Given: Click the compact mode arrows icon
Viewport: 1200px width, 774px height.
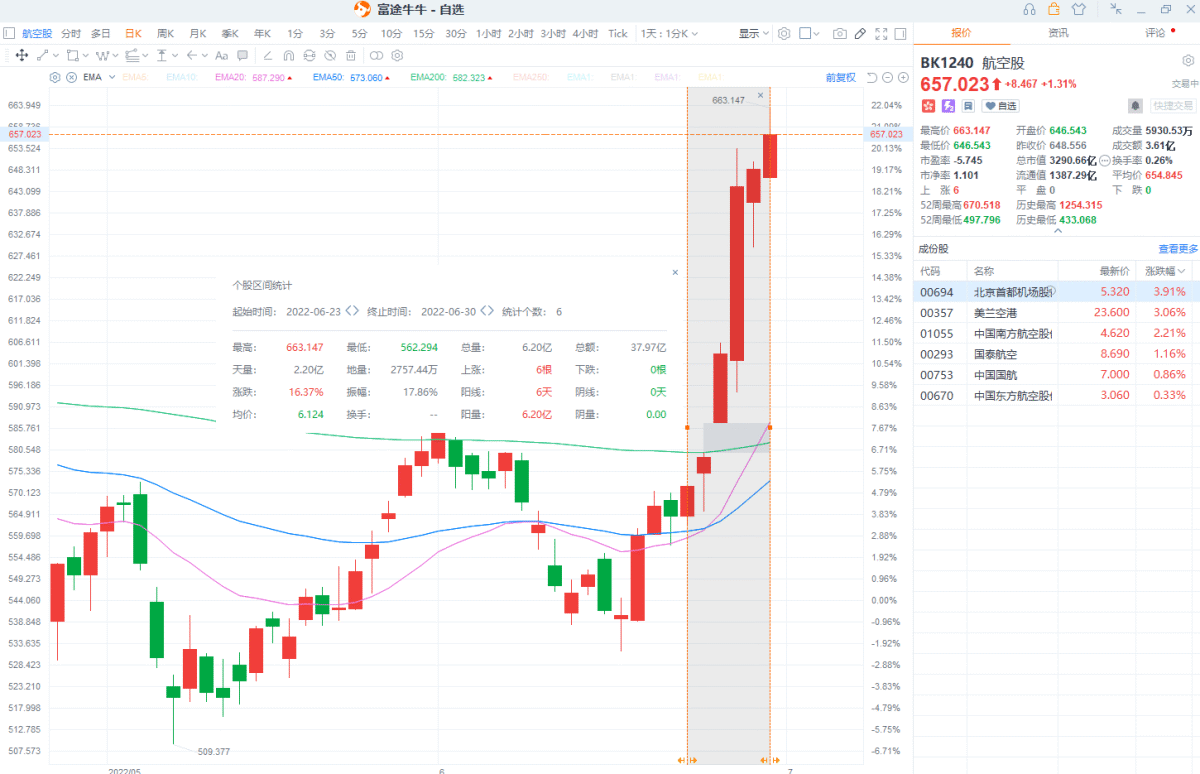Looking at the screenshot, I should [x=1115, y=9].
